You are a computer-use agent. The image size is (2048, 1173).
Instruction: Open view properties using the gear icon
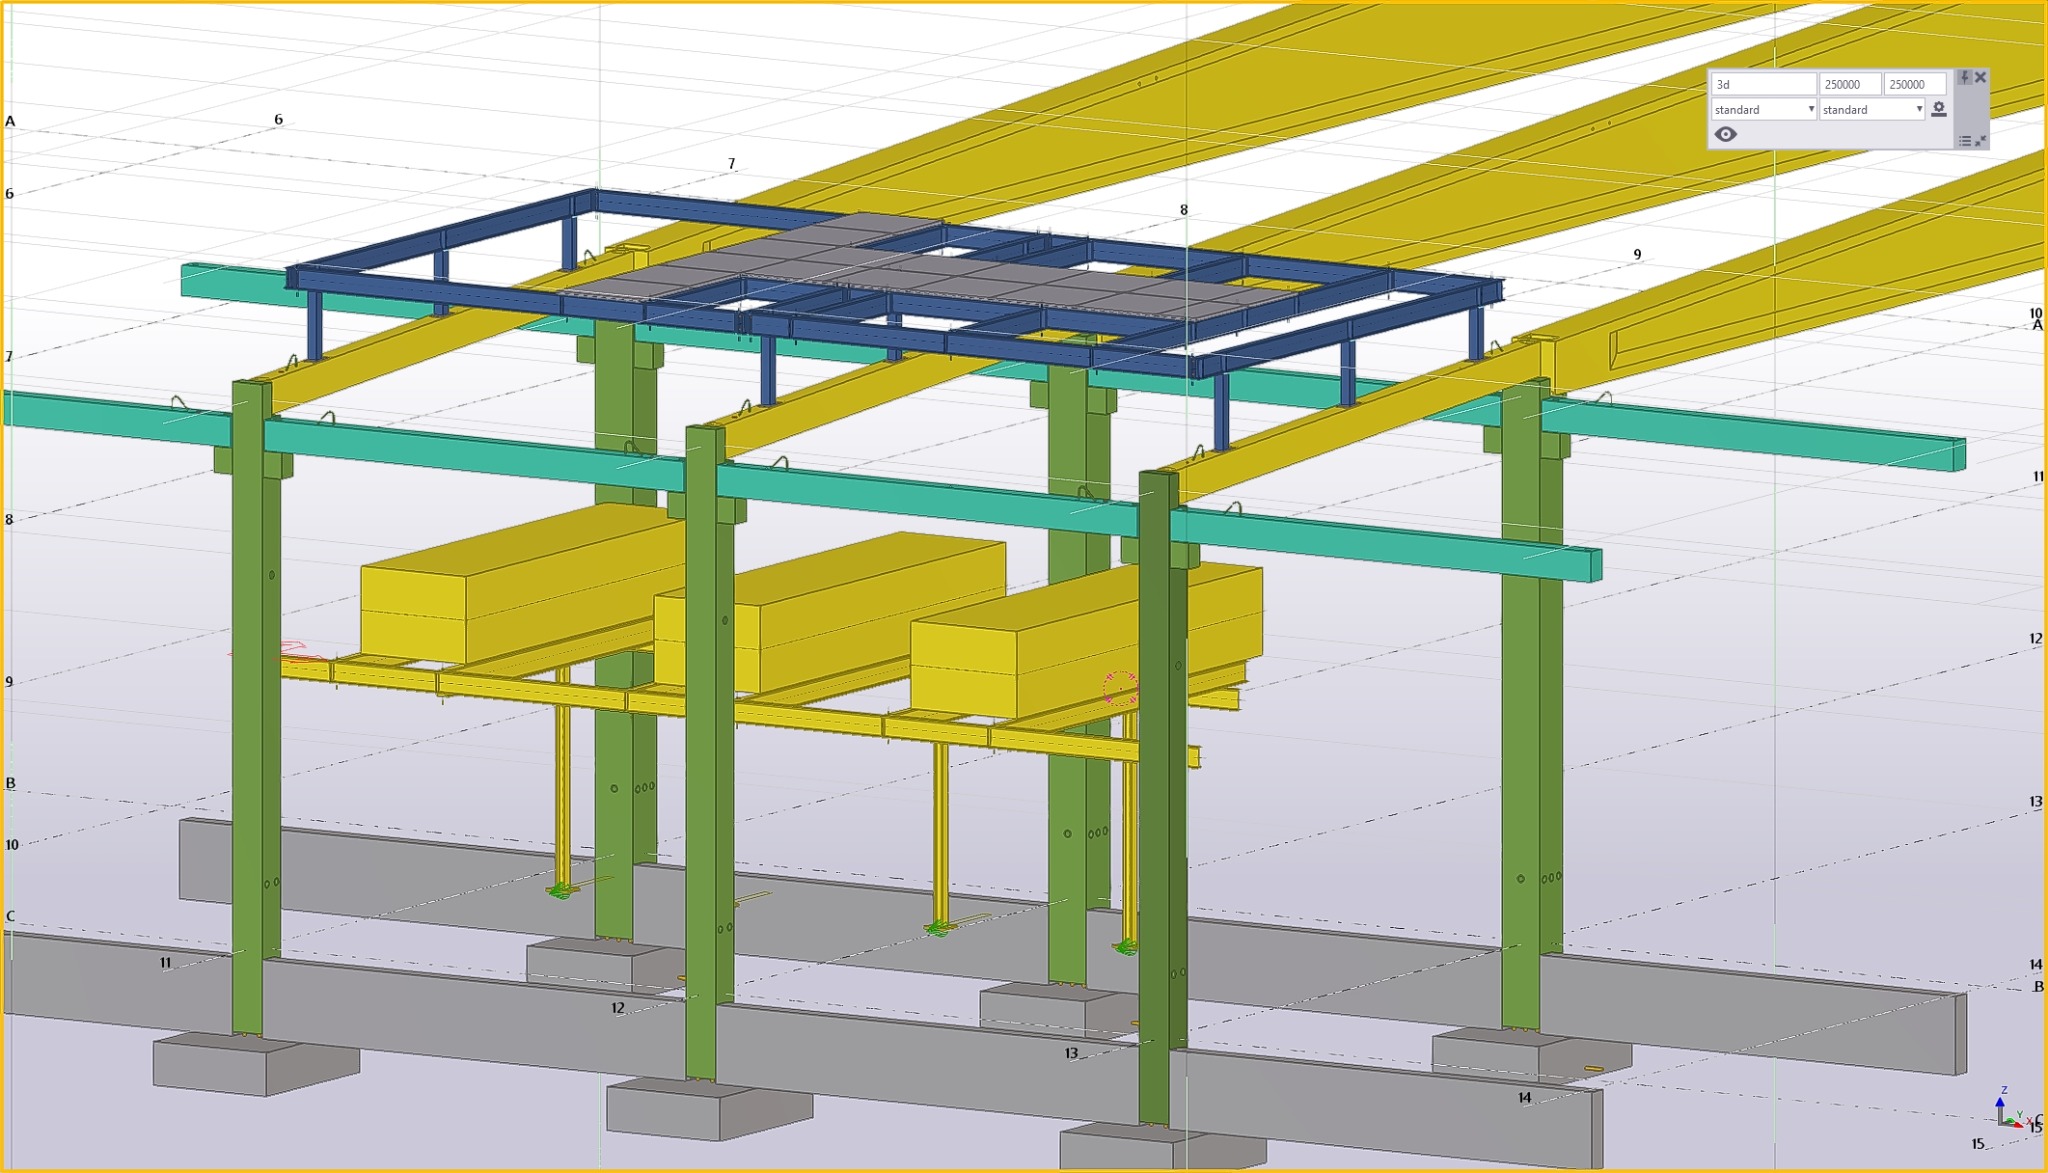[1939, 110]
